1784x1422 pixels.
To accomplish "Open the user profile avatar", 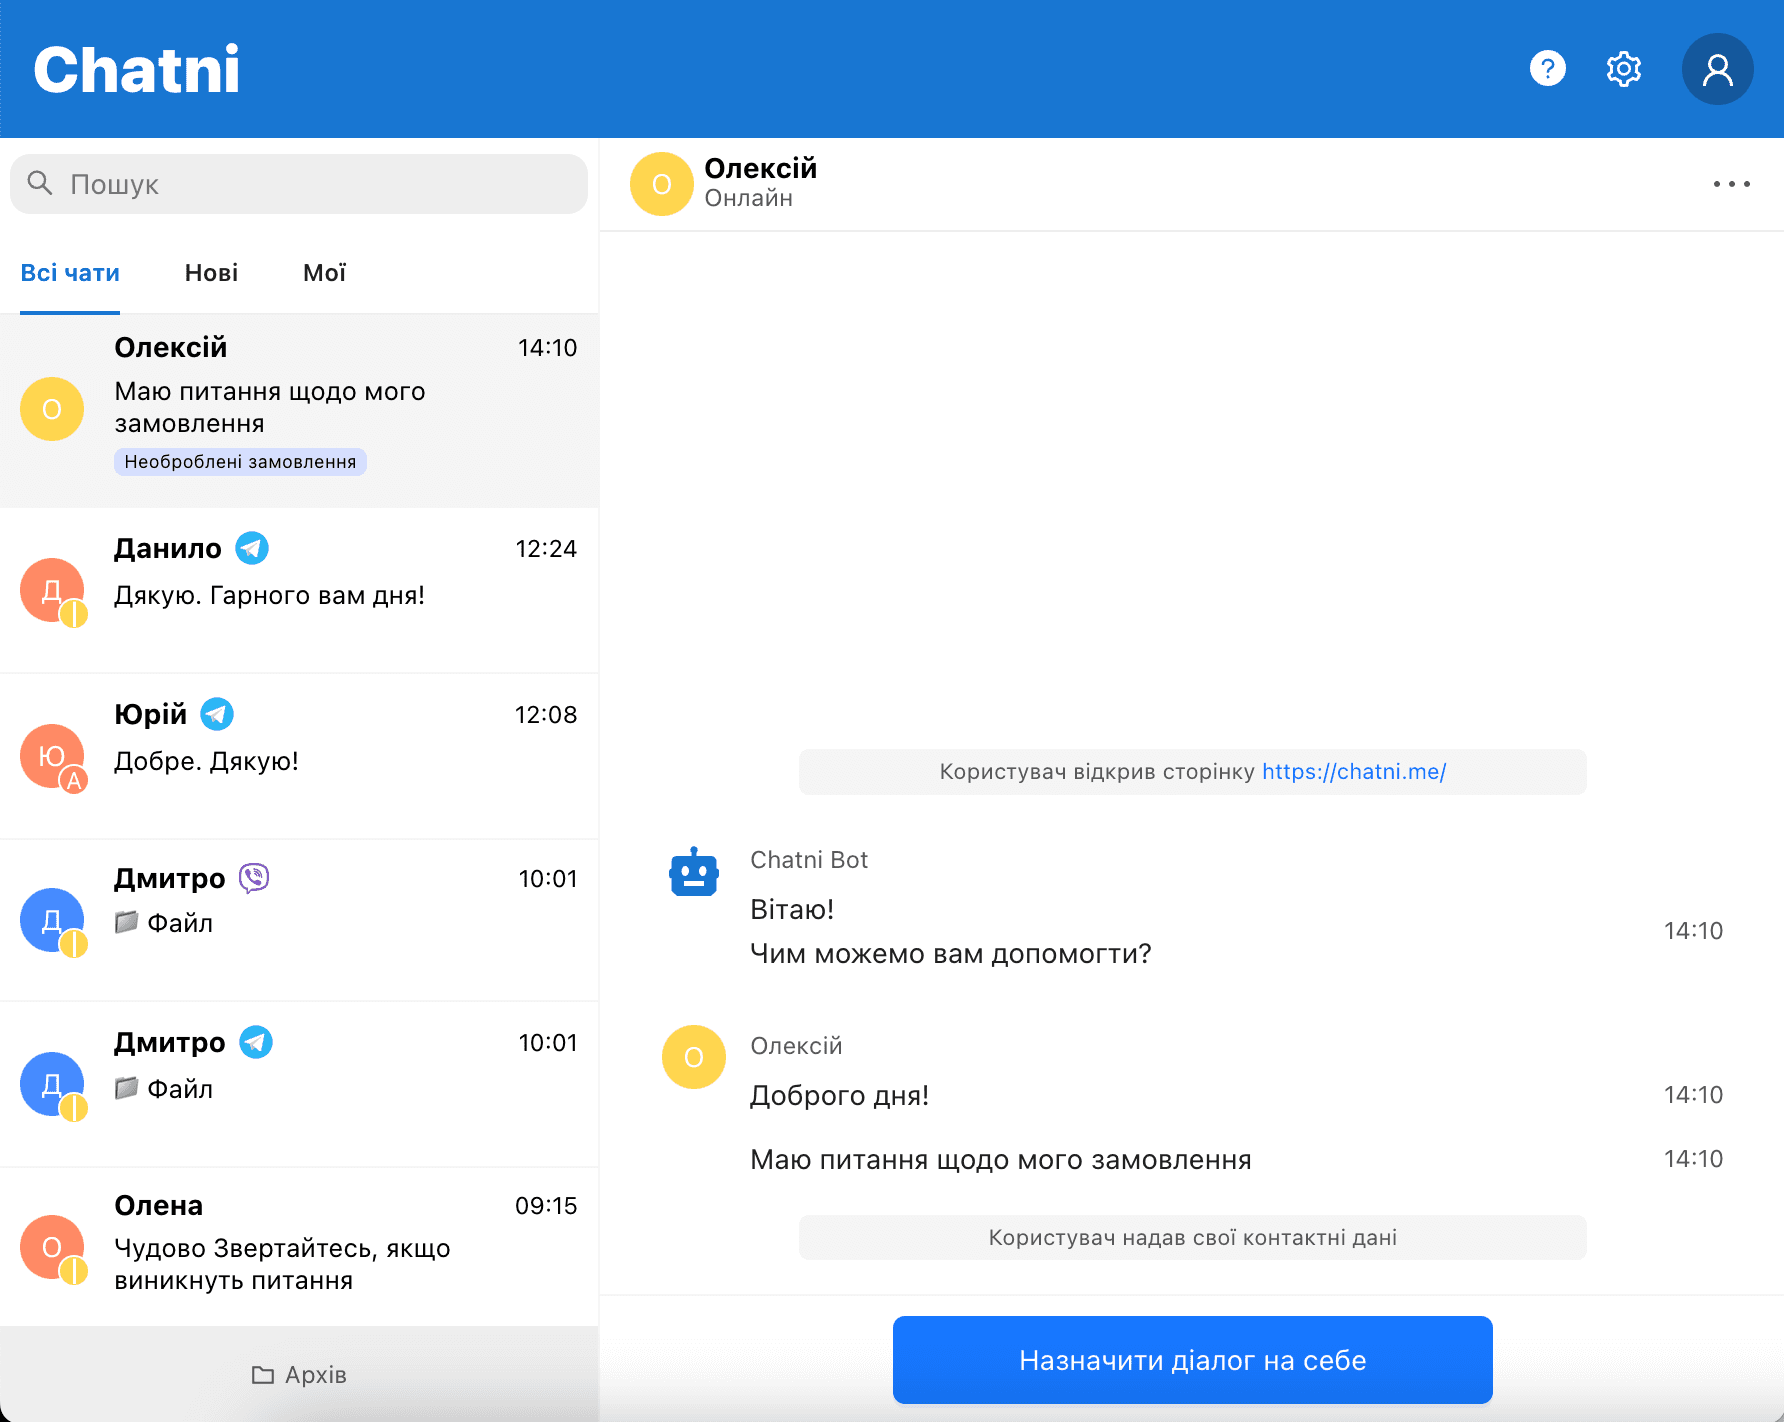I will pyautogui.click(x=1717, y=69).
